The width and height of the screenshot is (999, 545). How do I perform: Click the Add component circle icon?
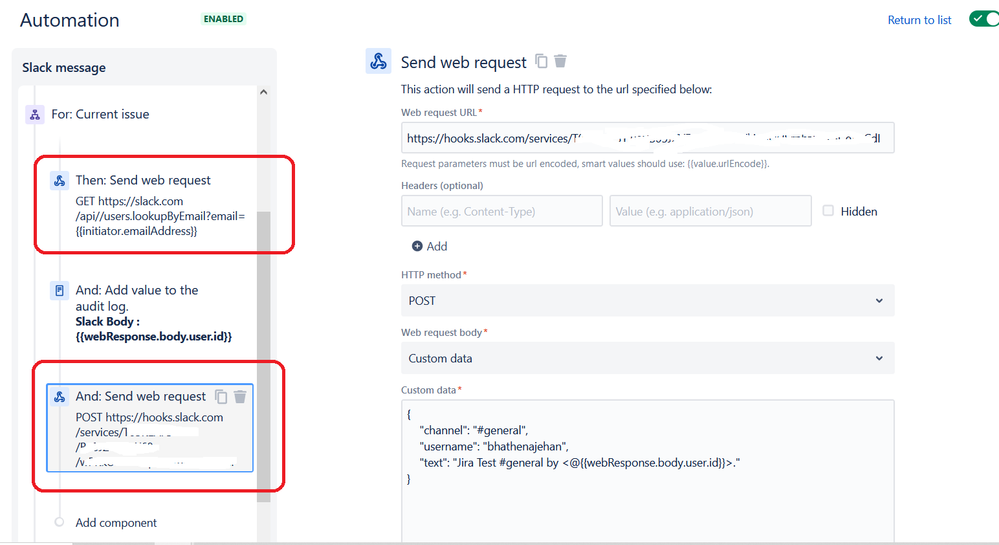click(x=59, y=522)
